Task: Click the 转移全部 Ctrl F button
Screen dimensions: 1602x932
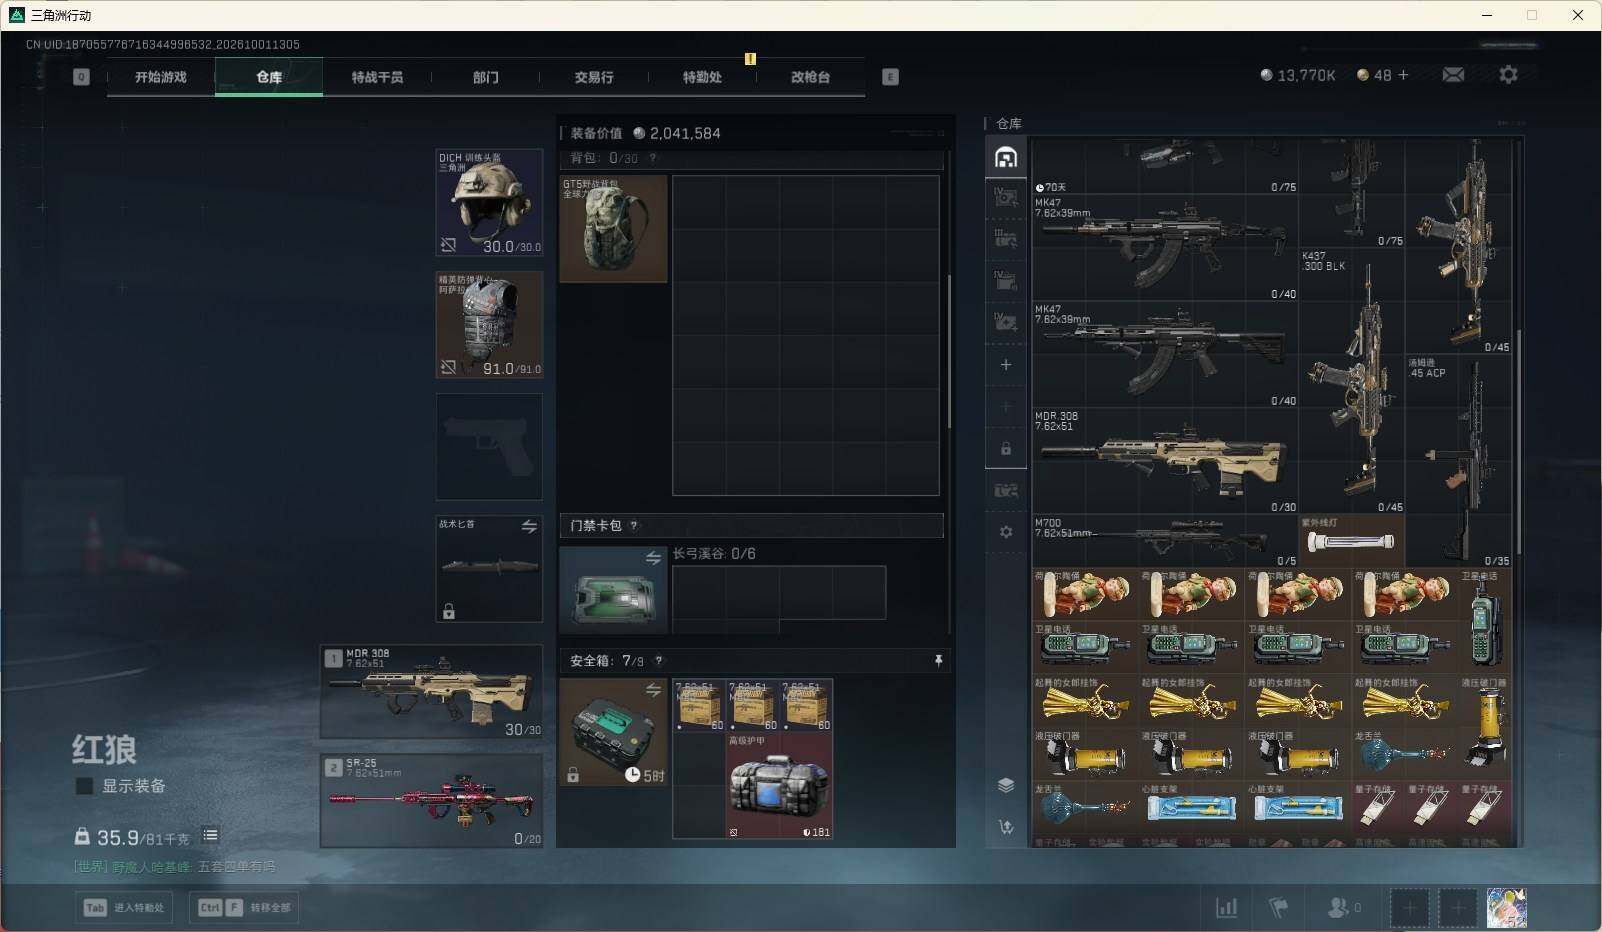Action: 244,907
